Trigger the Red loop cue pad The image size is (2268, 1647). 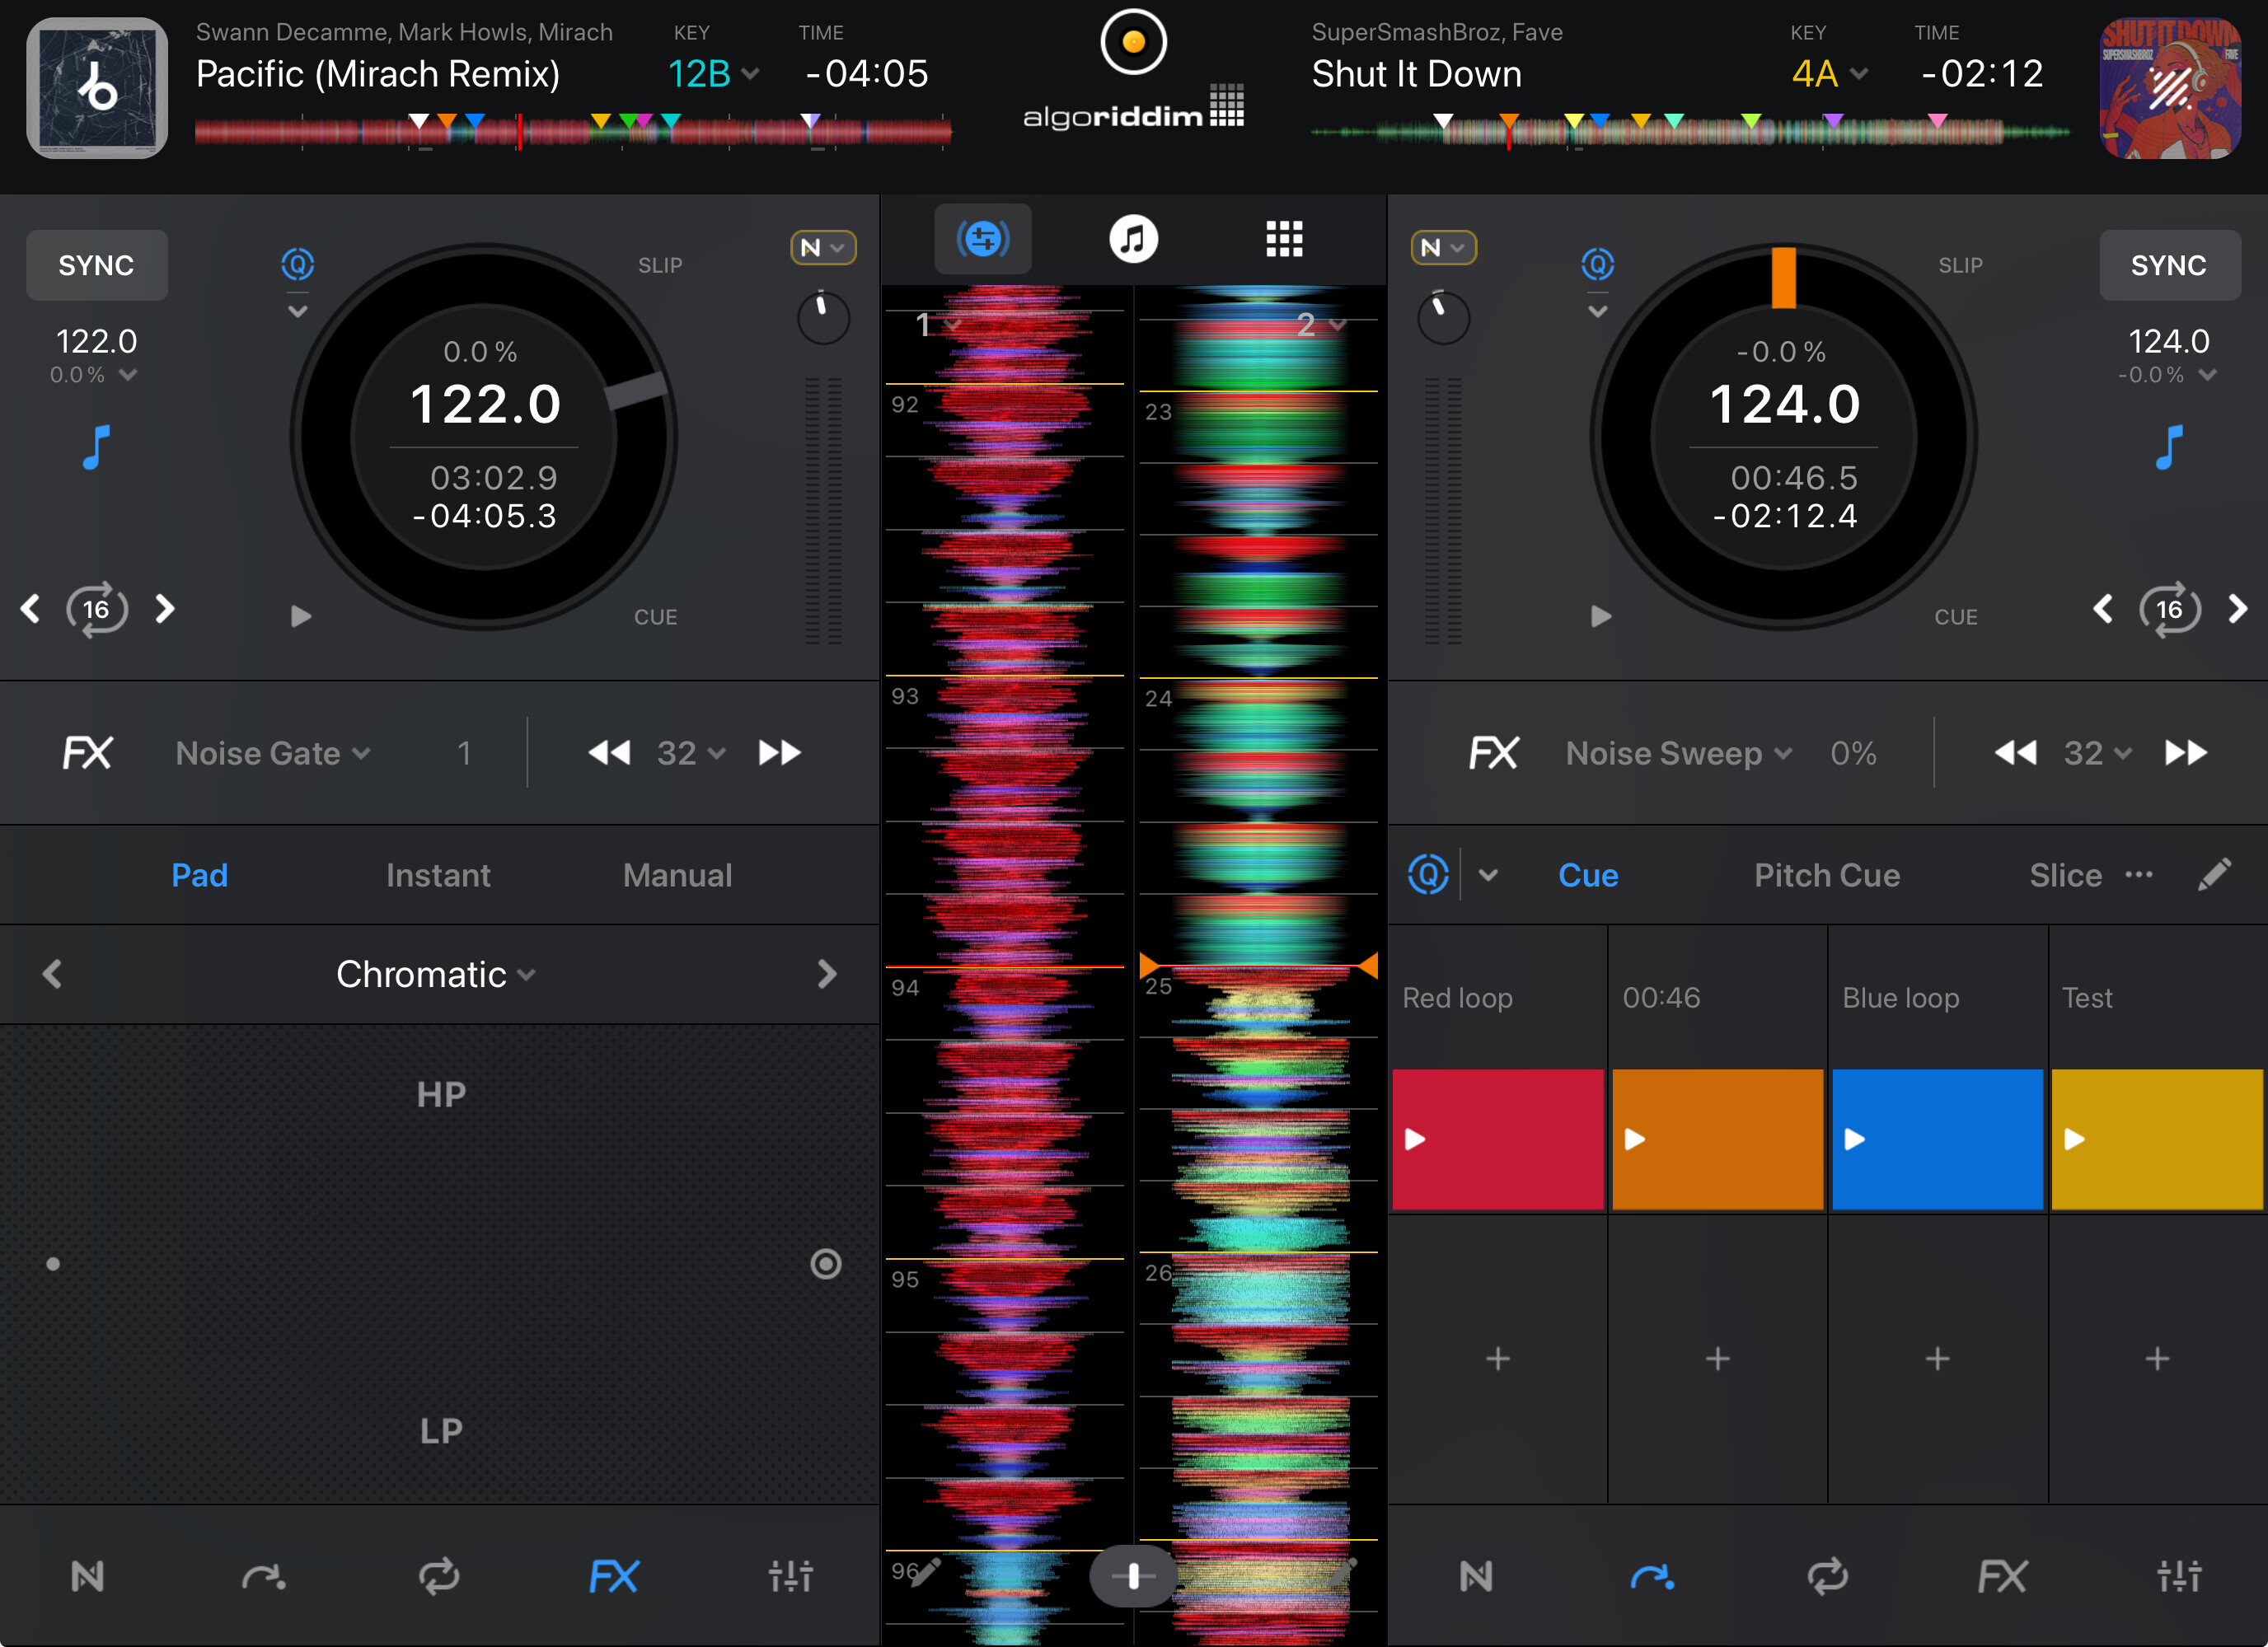coord(1498,1139)
